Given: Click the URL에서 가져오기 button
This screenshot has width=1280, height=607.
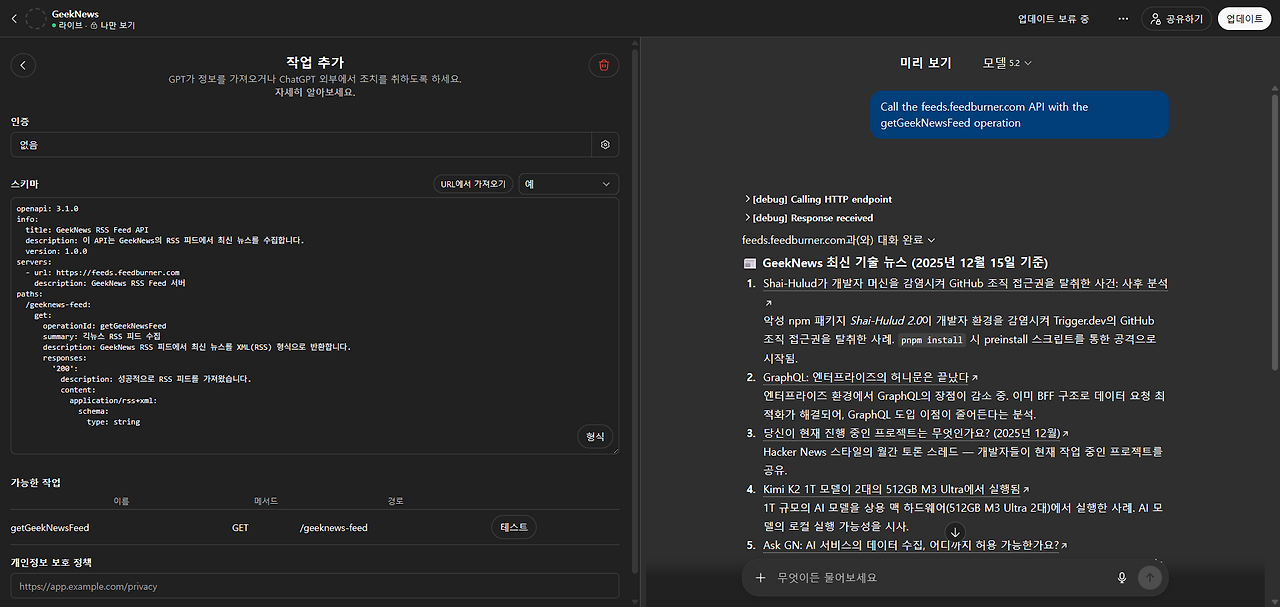Looking at the screenshot, I should tap(474, 184).
